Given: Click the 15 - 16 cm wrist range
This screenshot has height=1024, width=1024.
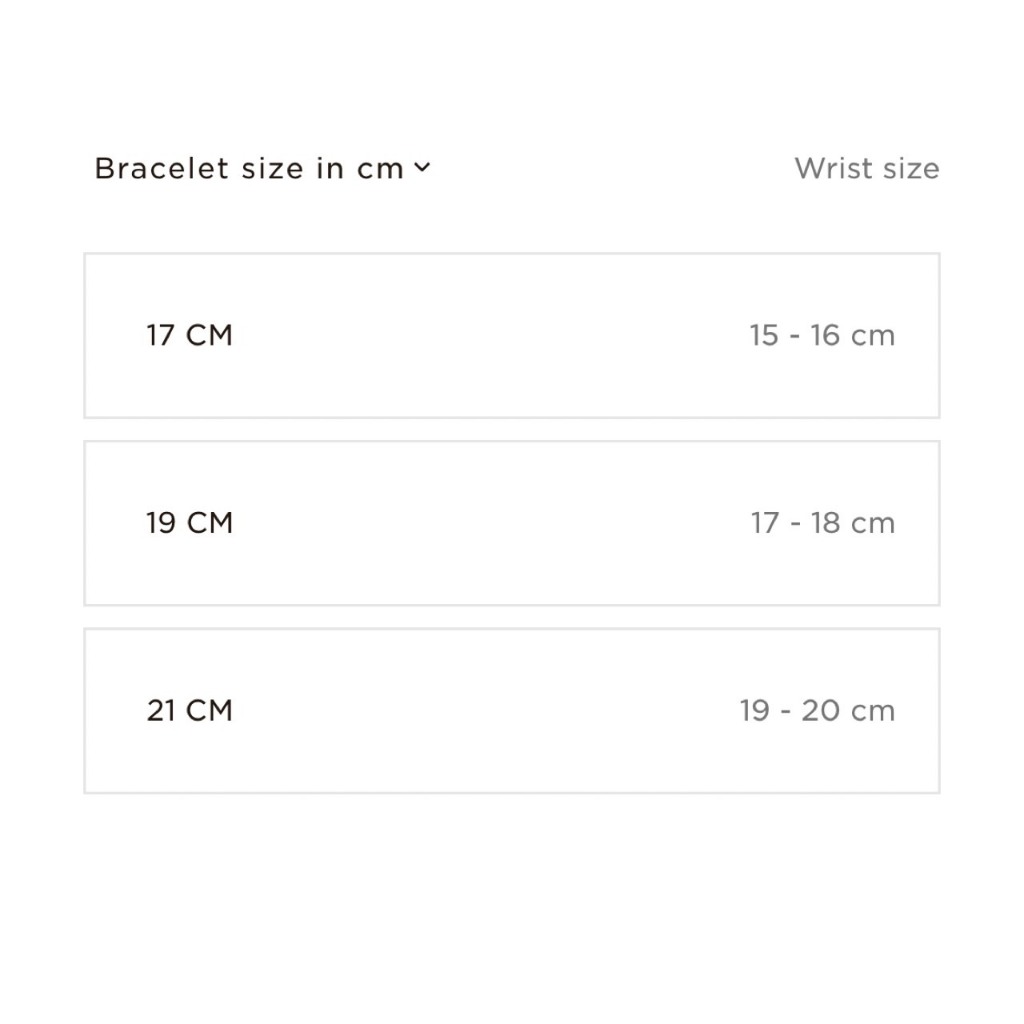Looking at the screenshot, I should pyautogui.click(x=822, y=335).
